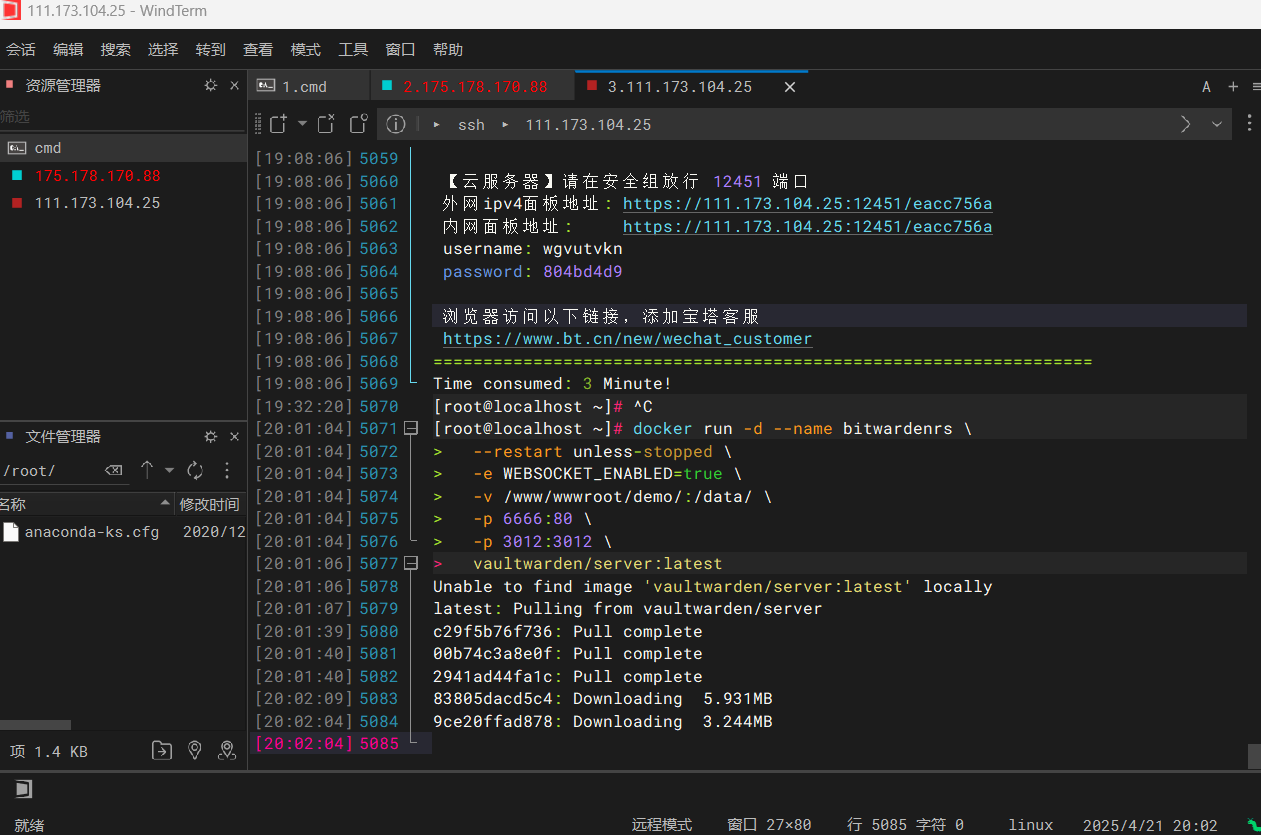1261x835 pixels.
Task: Open the file manager kebab menu
Action: (x=227, y=470)
